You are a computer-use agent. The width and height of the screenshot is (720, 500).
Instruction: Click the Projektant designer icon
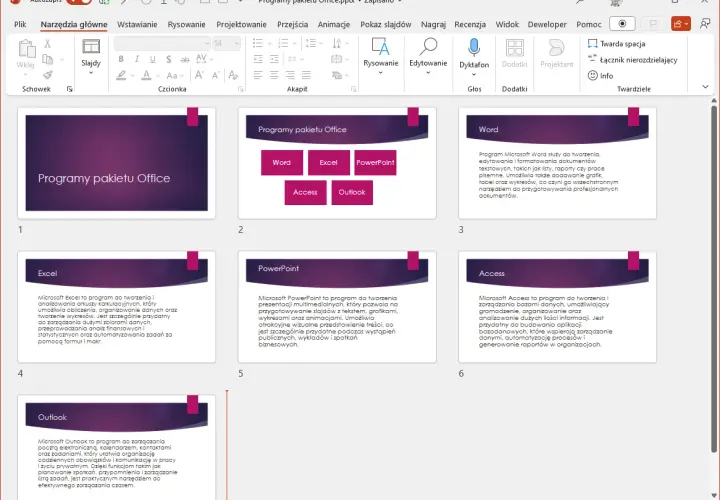coord(557,48)
